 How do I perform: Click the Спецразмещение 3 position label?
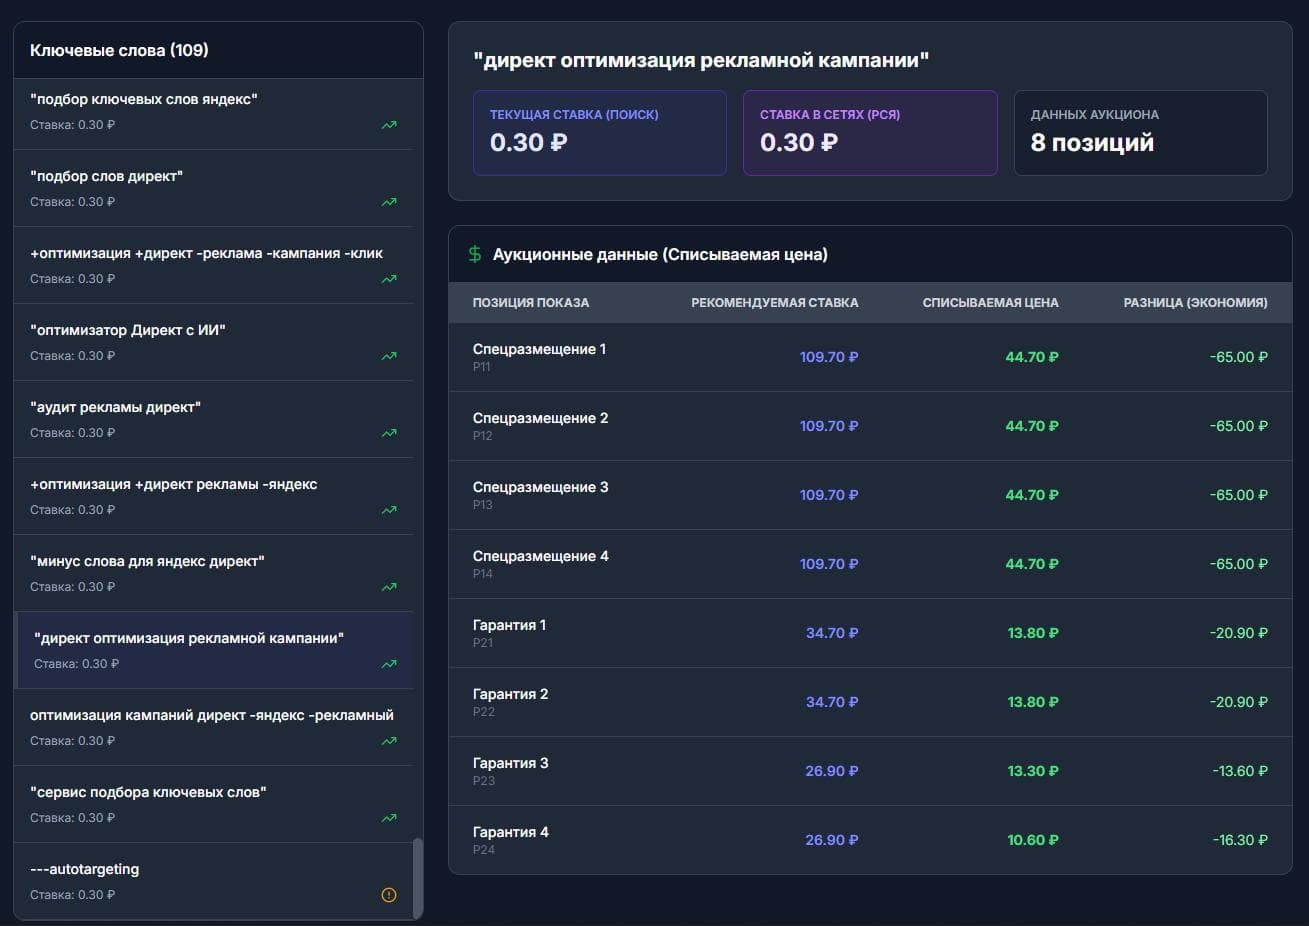[x=541, y=487]
